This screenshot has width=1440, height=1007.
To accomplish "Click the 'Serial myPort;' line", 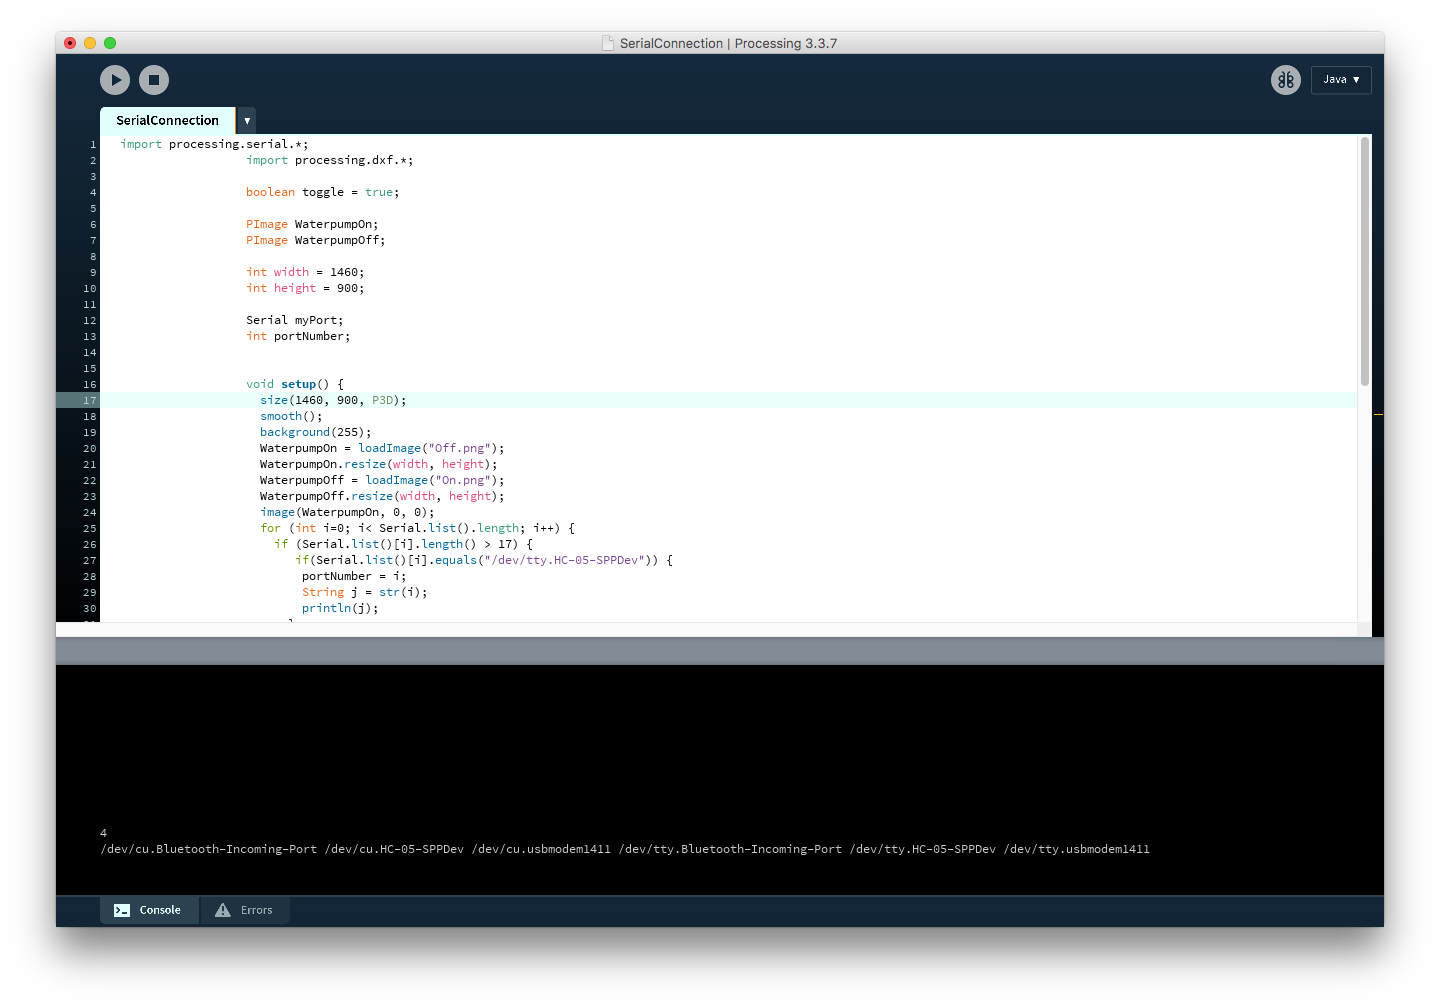I will point(294,320).
